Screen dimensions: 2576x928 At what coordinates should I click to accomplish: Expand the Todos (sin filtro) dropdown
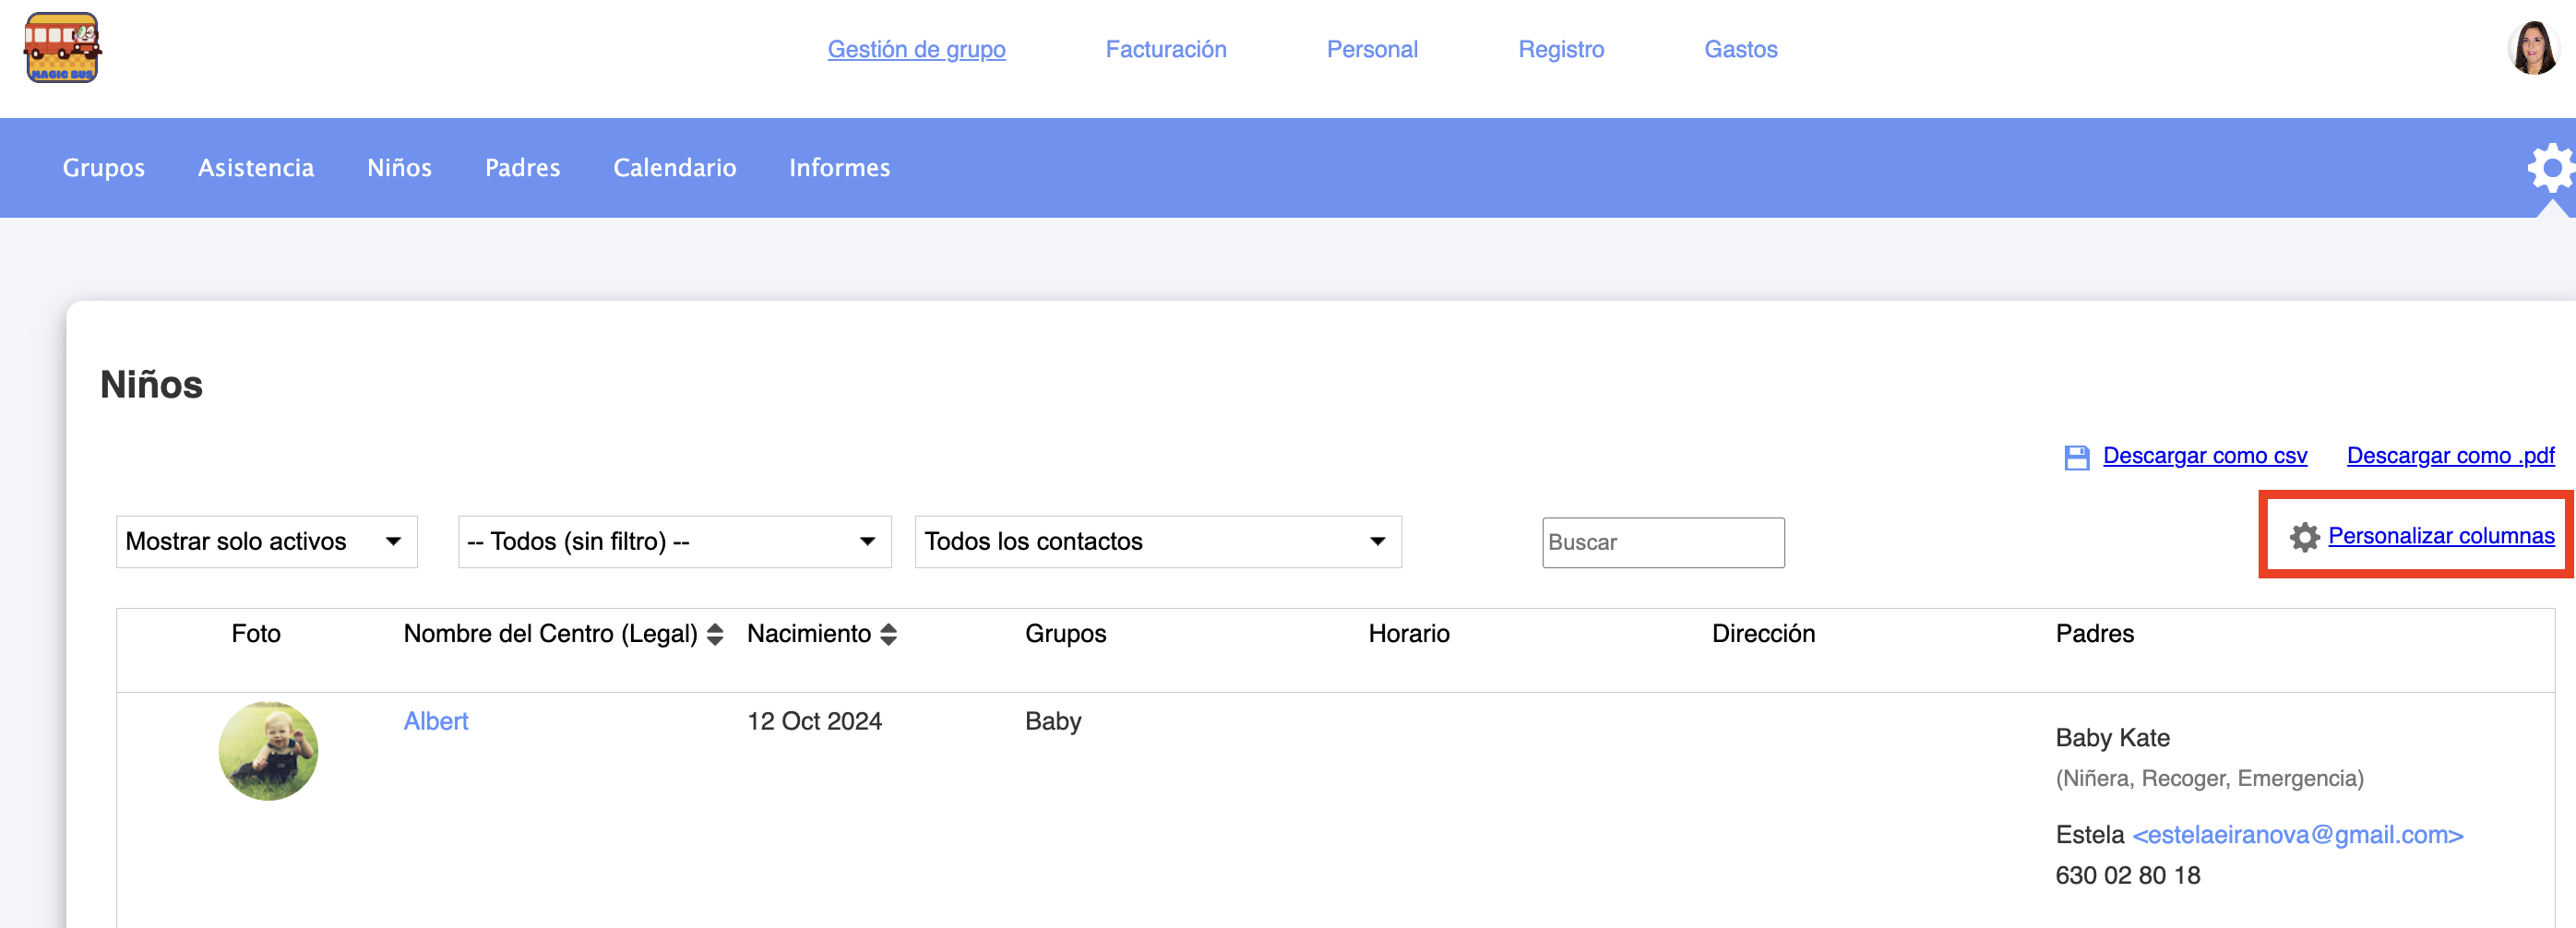[674, 541]
